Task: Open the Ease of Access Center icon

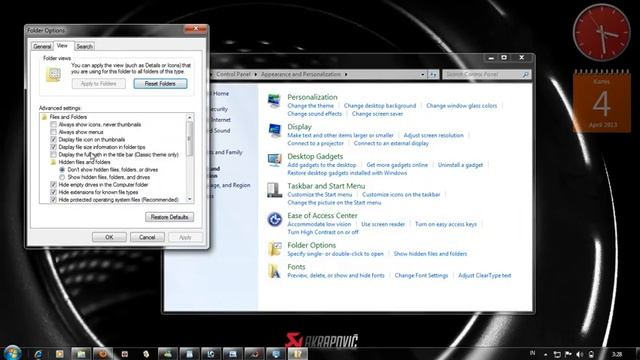Action: coord(274,220)
